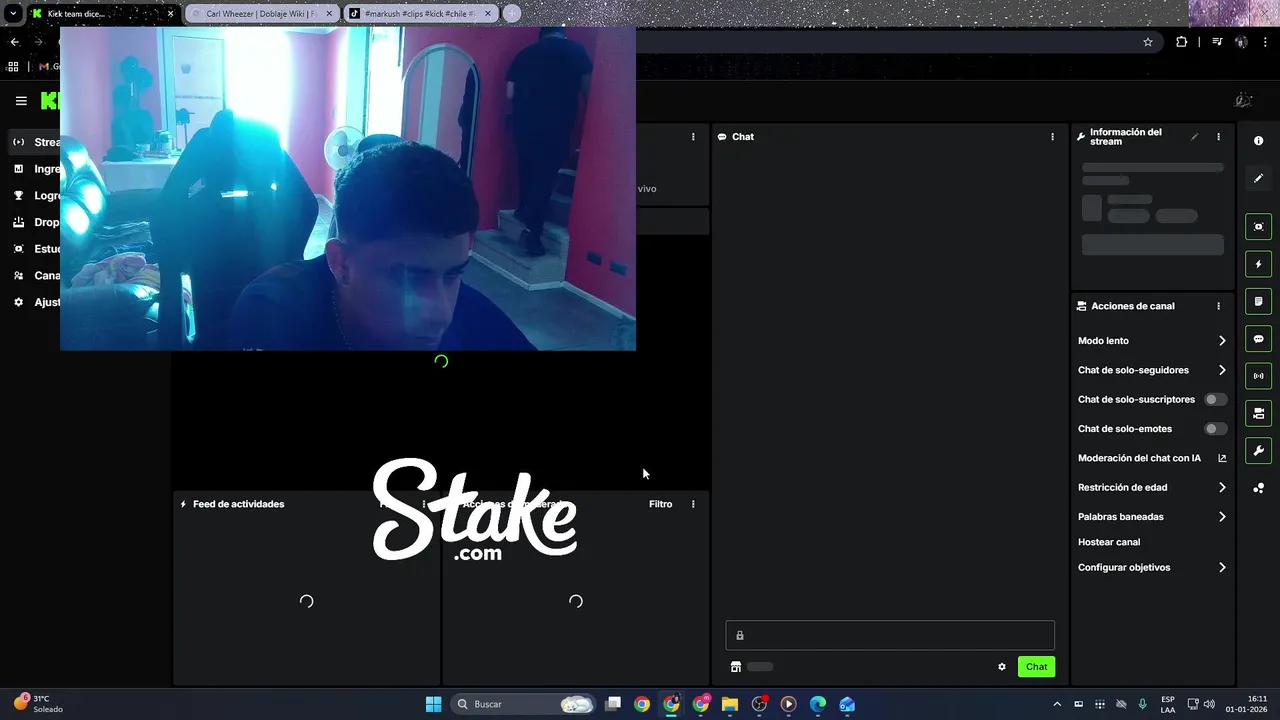Open the Windows Start menu
1280x720 pixels.
433,704
